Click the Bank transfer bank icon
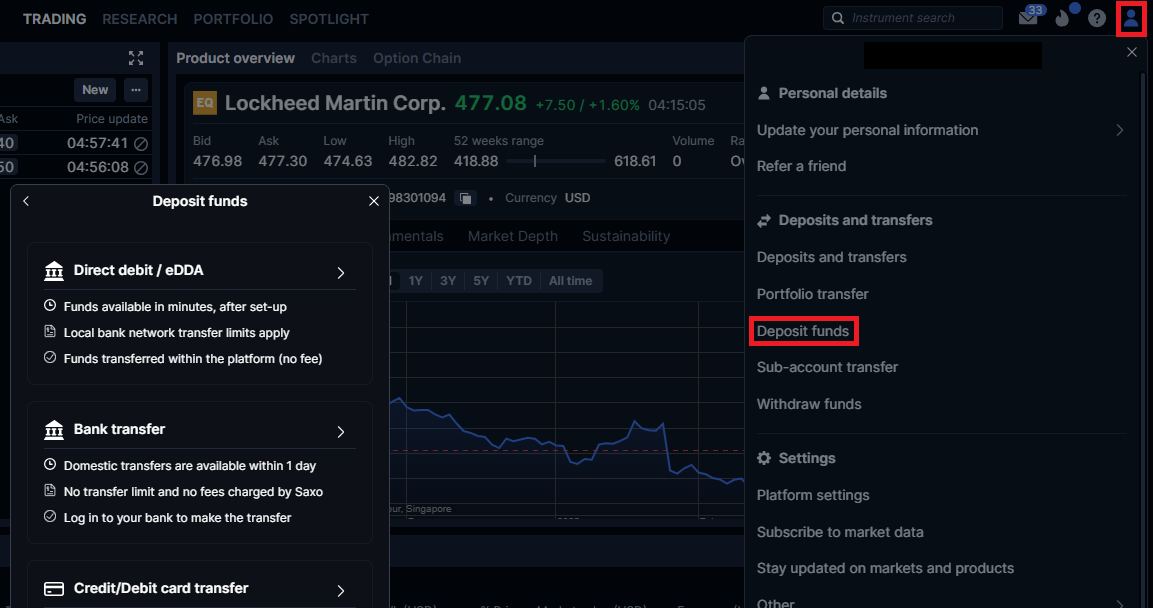The width and height of the screenshot is (1153, 608). [x=54, y=430]
